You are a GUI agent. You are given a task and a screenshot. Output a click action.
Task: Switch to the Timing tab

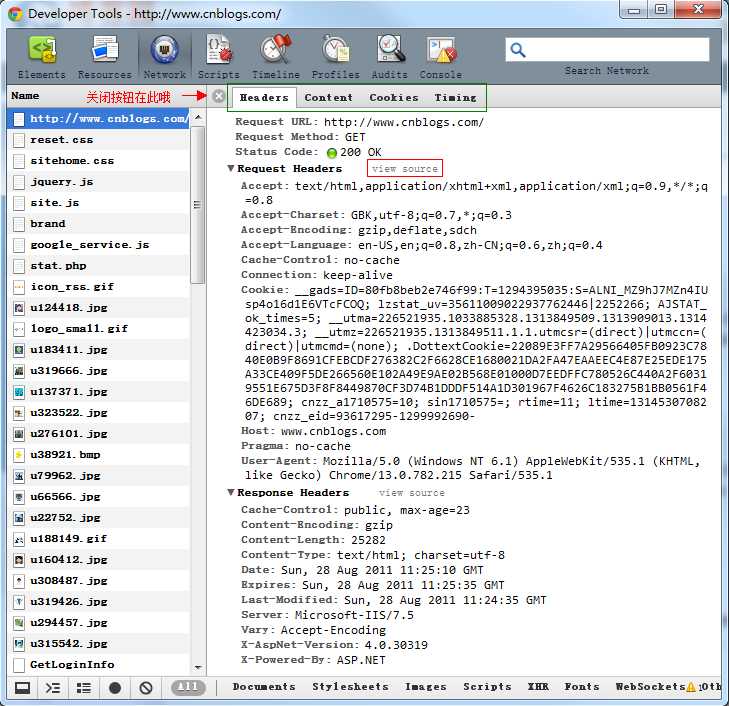click(x=456, y=98)
